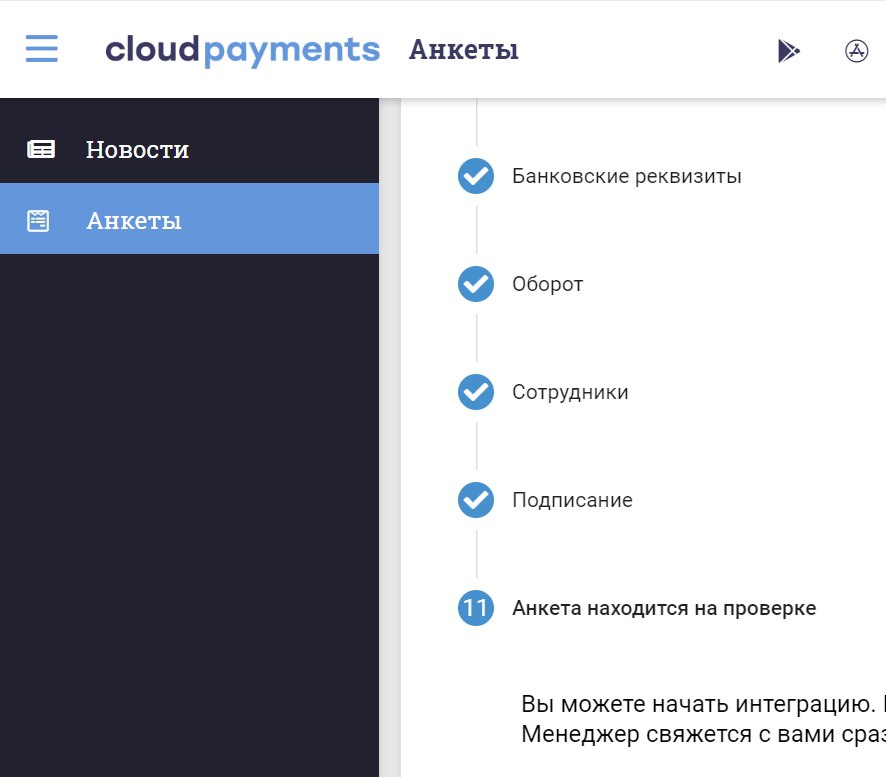Click the Анкеты form icon in sidebar
Image resolution: width=886 pixels, height=777 pixels.
[x=38, y=220]
